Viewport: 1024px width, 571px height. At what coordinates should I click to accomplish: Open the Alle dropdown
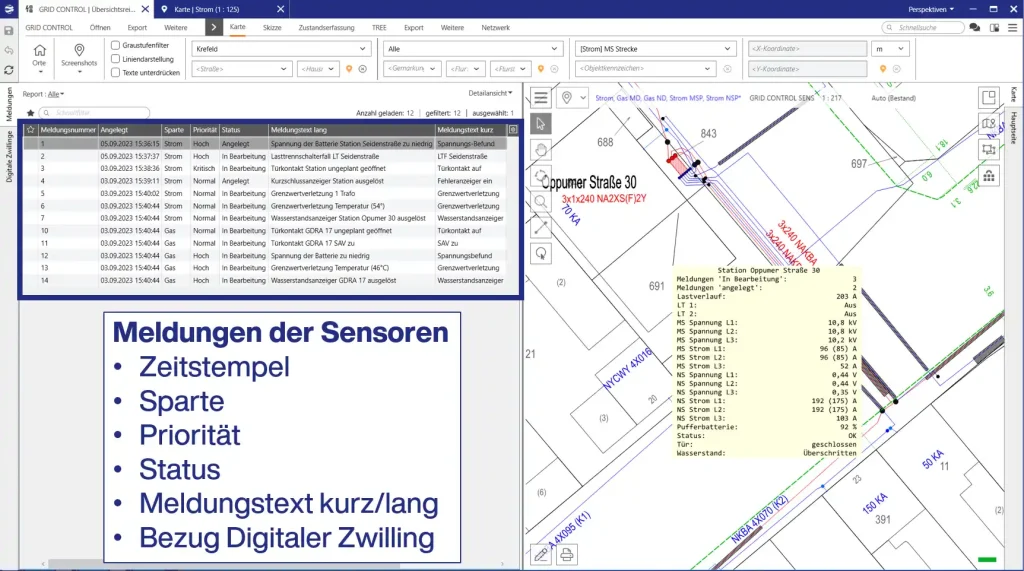pyautogui.click(x=473, y=48)
